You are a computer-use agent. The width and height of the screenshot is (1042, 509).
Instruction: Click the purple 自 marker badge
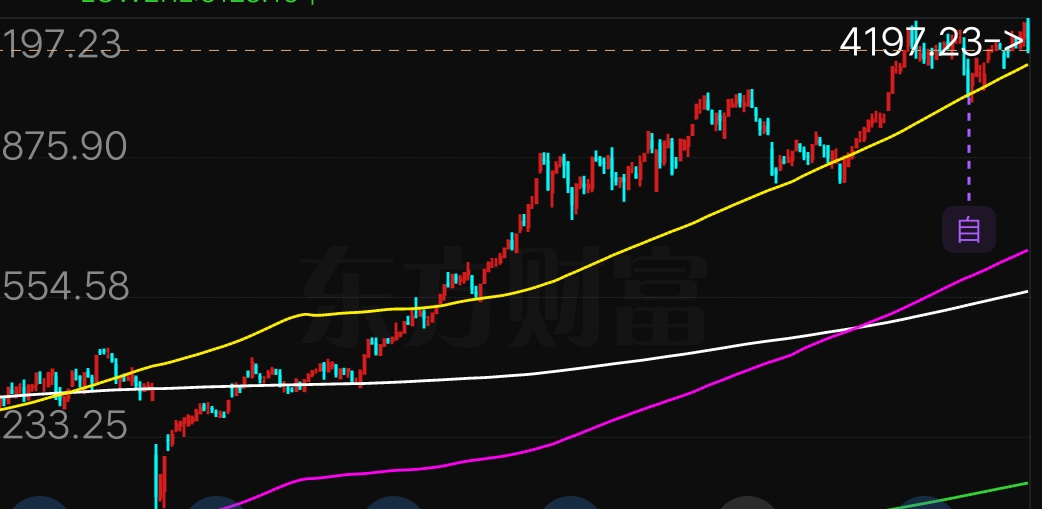click(968, 229)
